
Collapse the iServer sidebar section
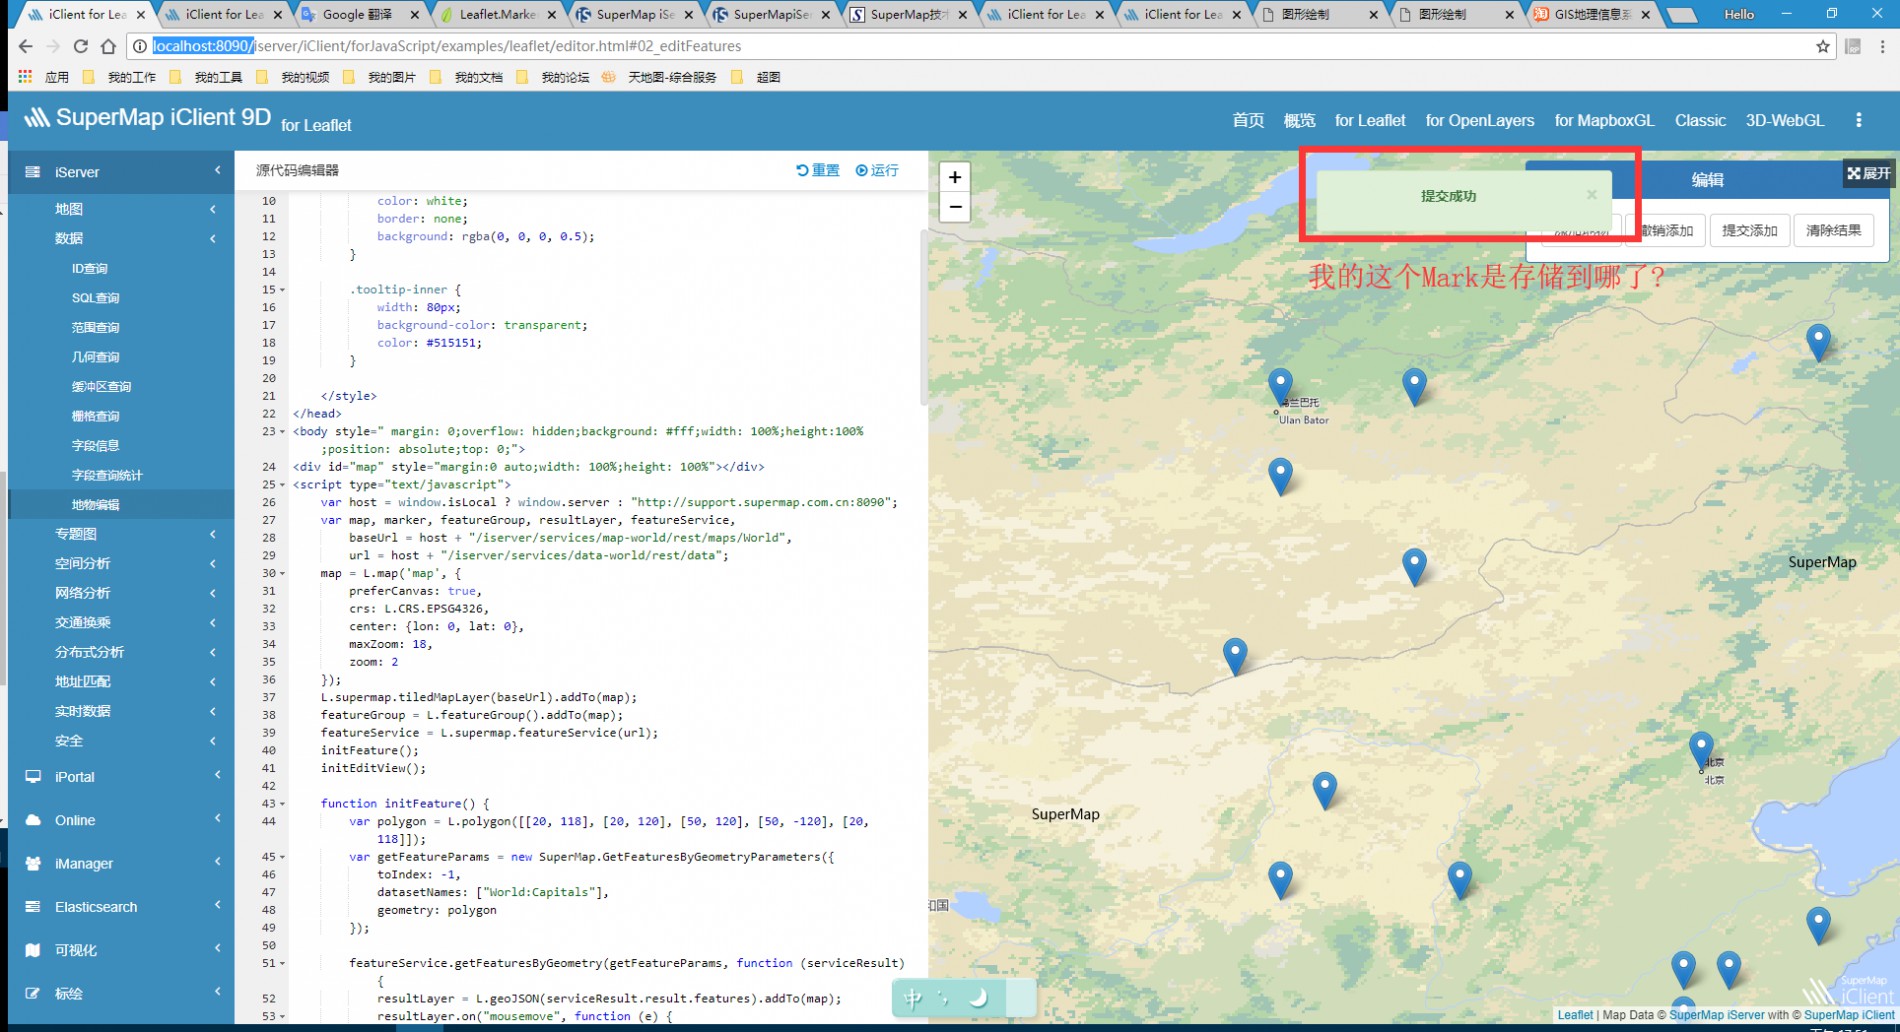click(x=121, y=172)
